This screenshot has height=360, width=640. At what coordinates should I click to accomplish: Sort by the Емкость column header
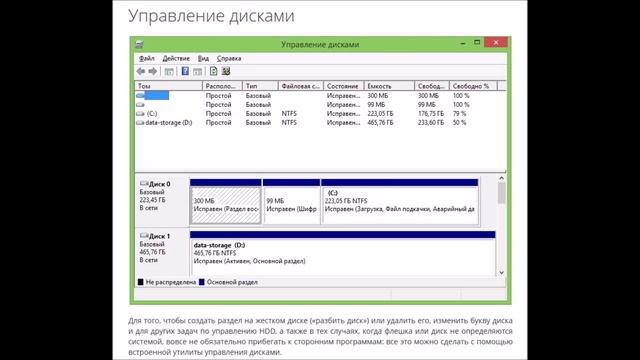tap(389, 86)
